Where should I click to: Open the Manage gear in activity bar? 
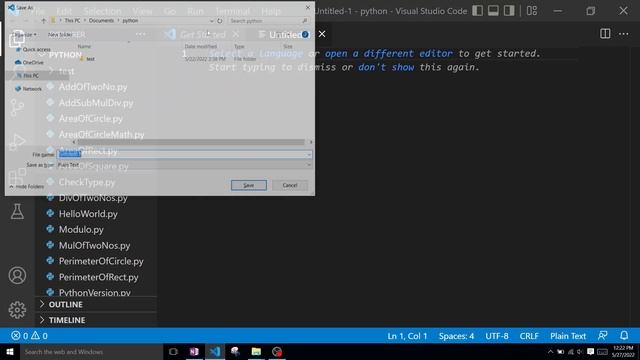pos(17,310)
